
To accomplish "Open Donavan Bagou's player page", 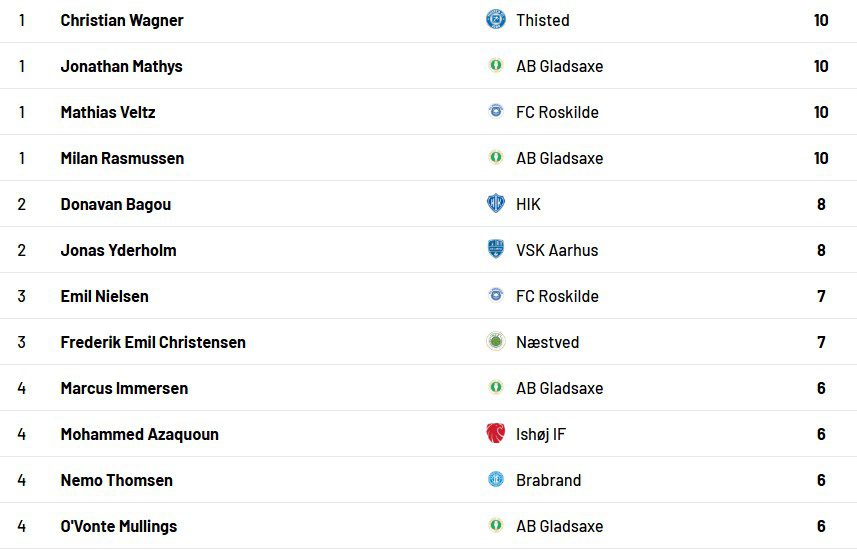I will 116,204.
